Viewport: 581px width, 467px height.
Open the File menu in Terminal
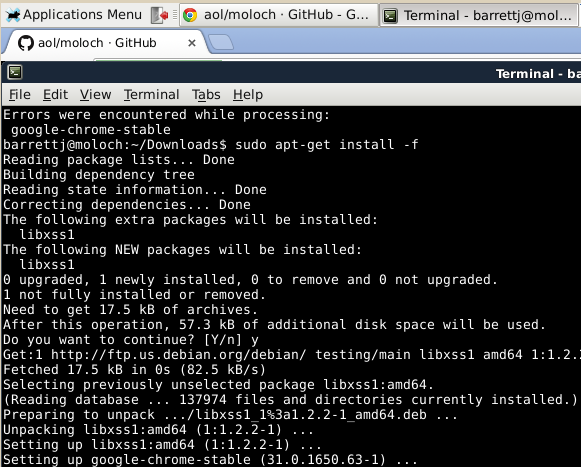pos(20,95)
